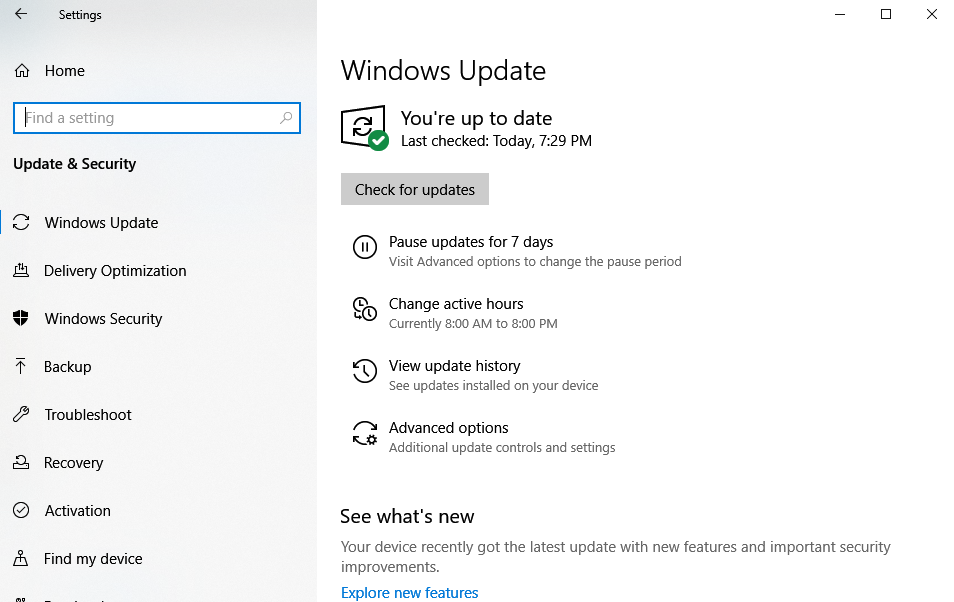Open the Backup section

pos(68,367)
